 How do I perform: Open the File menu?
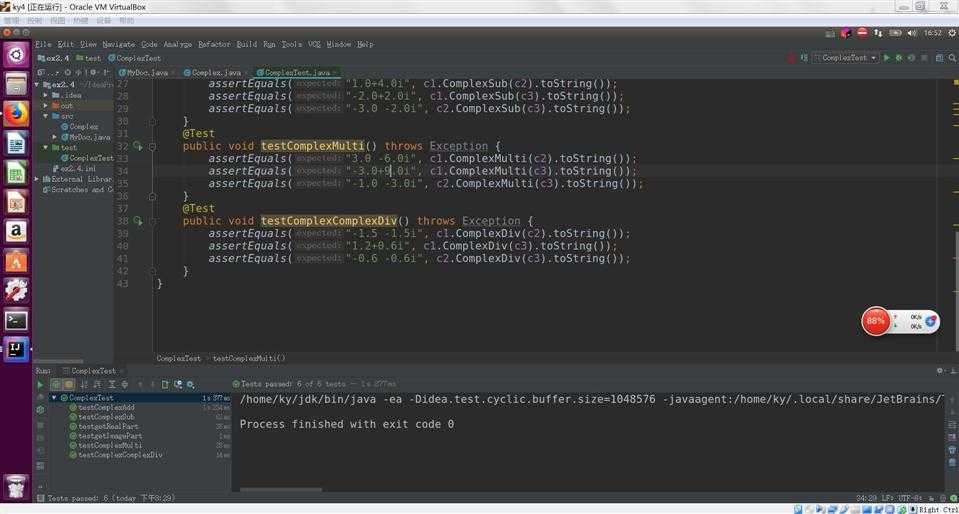click(x=42, y=44)
